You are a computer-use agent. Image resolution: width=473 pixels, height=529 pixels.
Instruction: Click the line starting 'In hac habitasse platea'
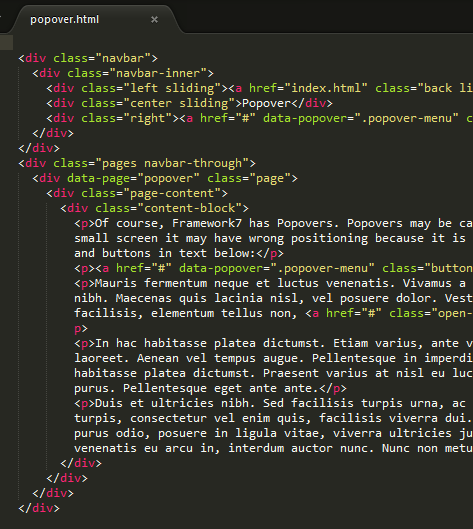[x=274, y=343]
